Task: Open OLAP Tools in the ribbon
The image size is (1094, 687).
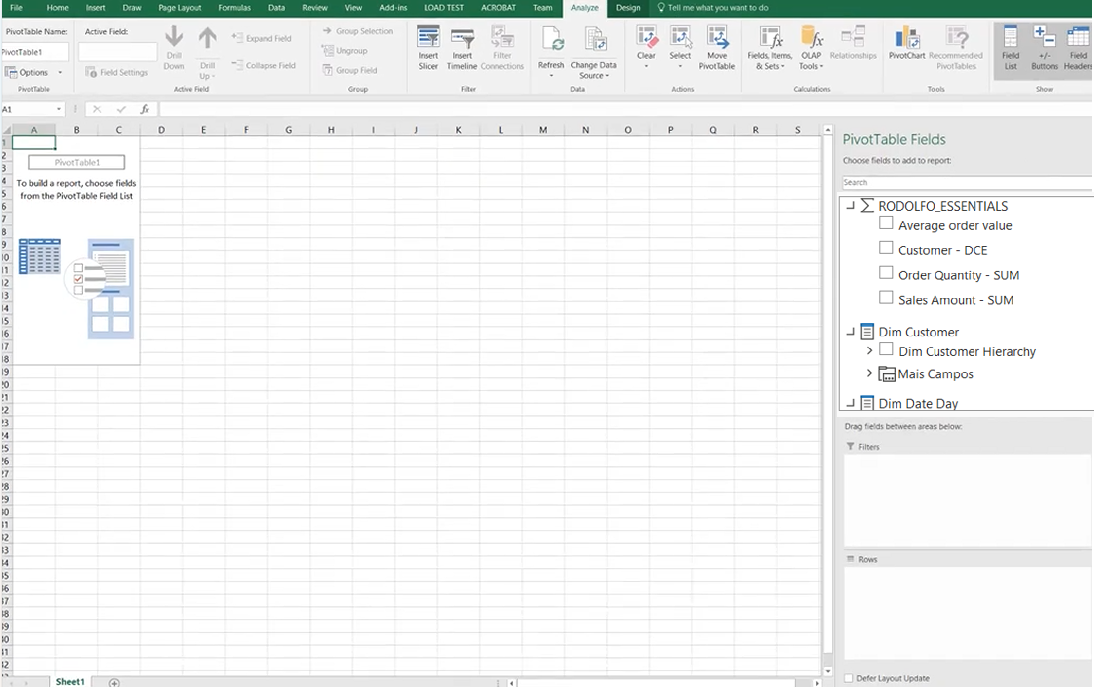Action: pyautogui.click(x=811, y=48)
